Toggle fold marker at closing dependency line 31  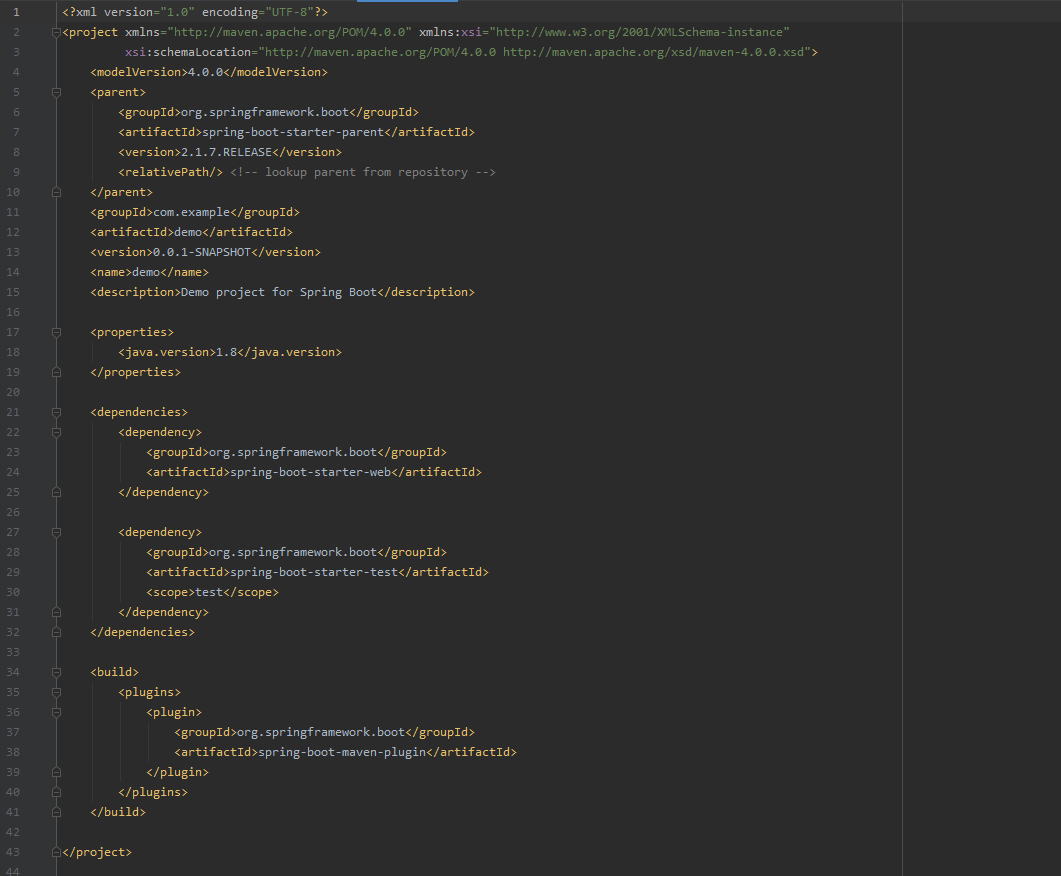click(57, 612)
